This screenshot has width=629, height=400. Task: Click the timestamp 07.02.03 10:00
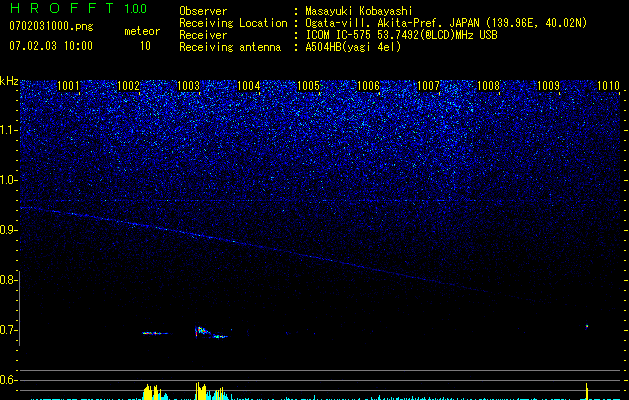tap(51, 46)
